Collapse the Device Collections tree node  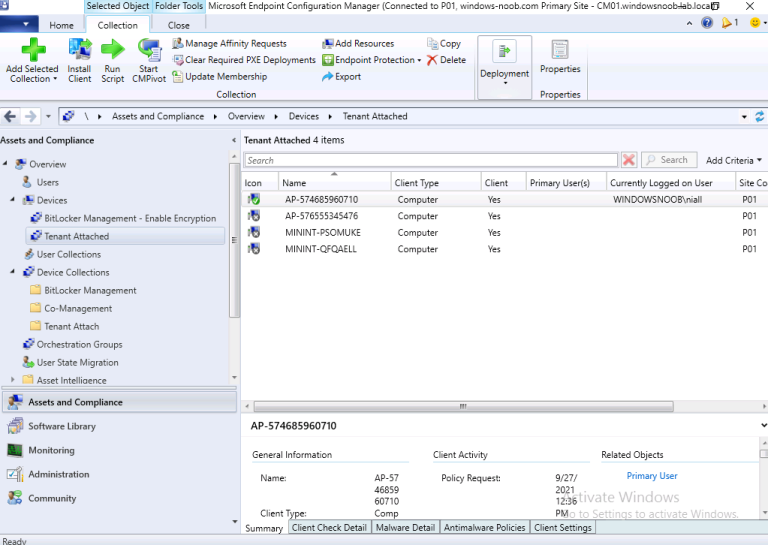[14, 272]
